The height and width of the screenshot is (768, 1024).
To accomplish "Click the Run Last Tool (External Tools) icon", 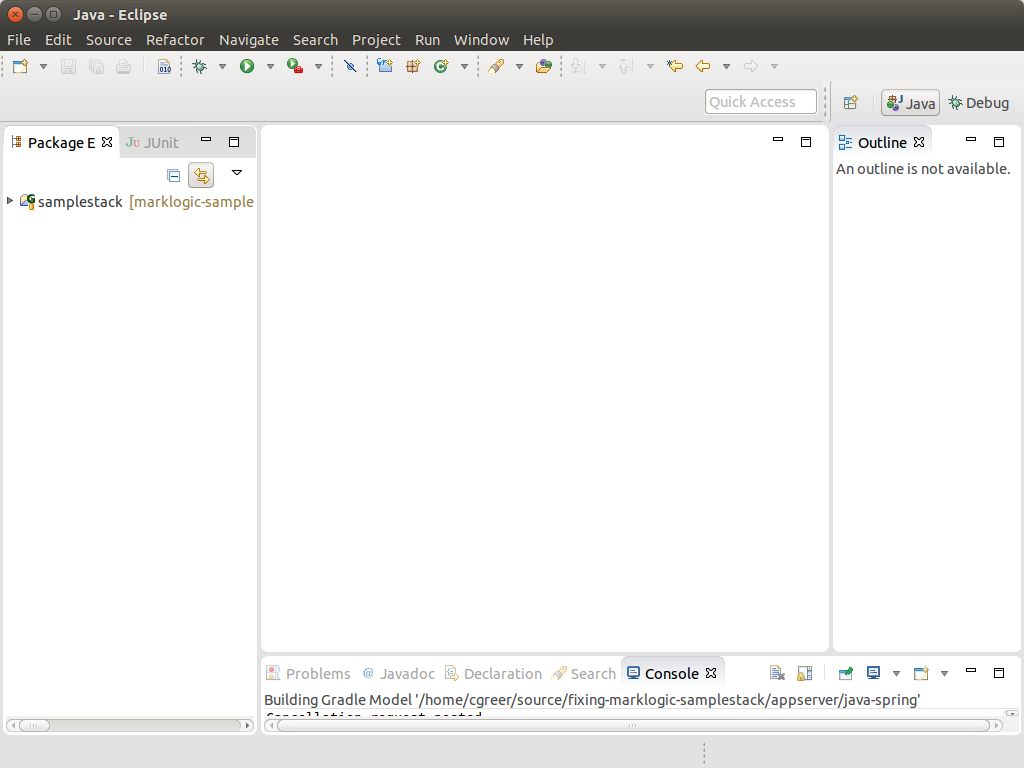I will tap(295, 66).
